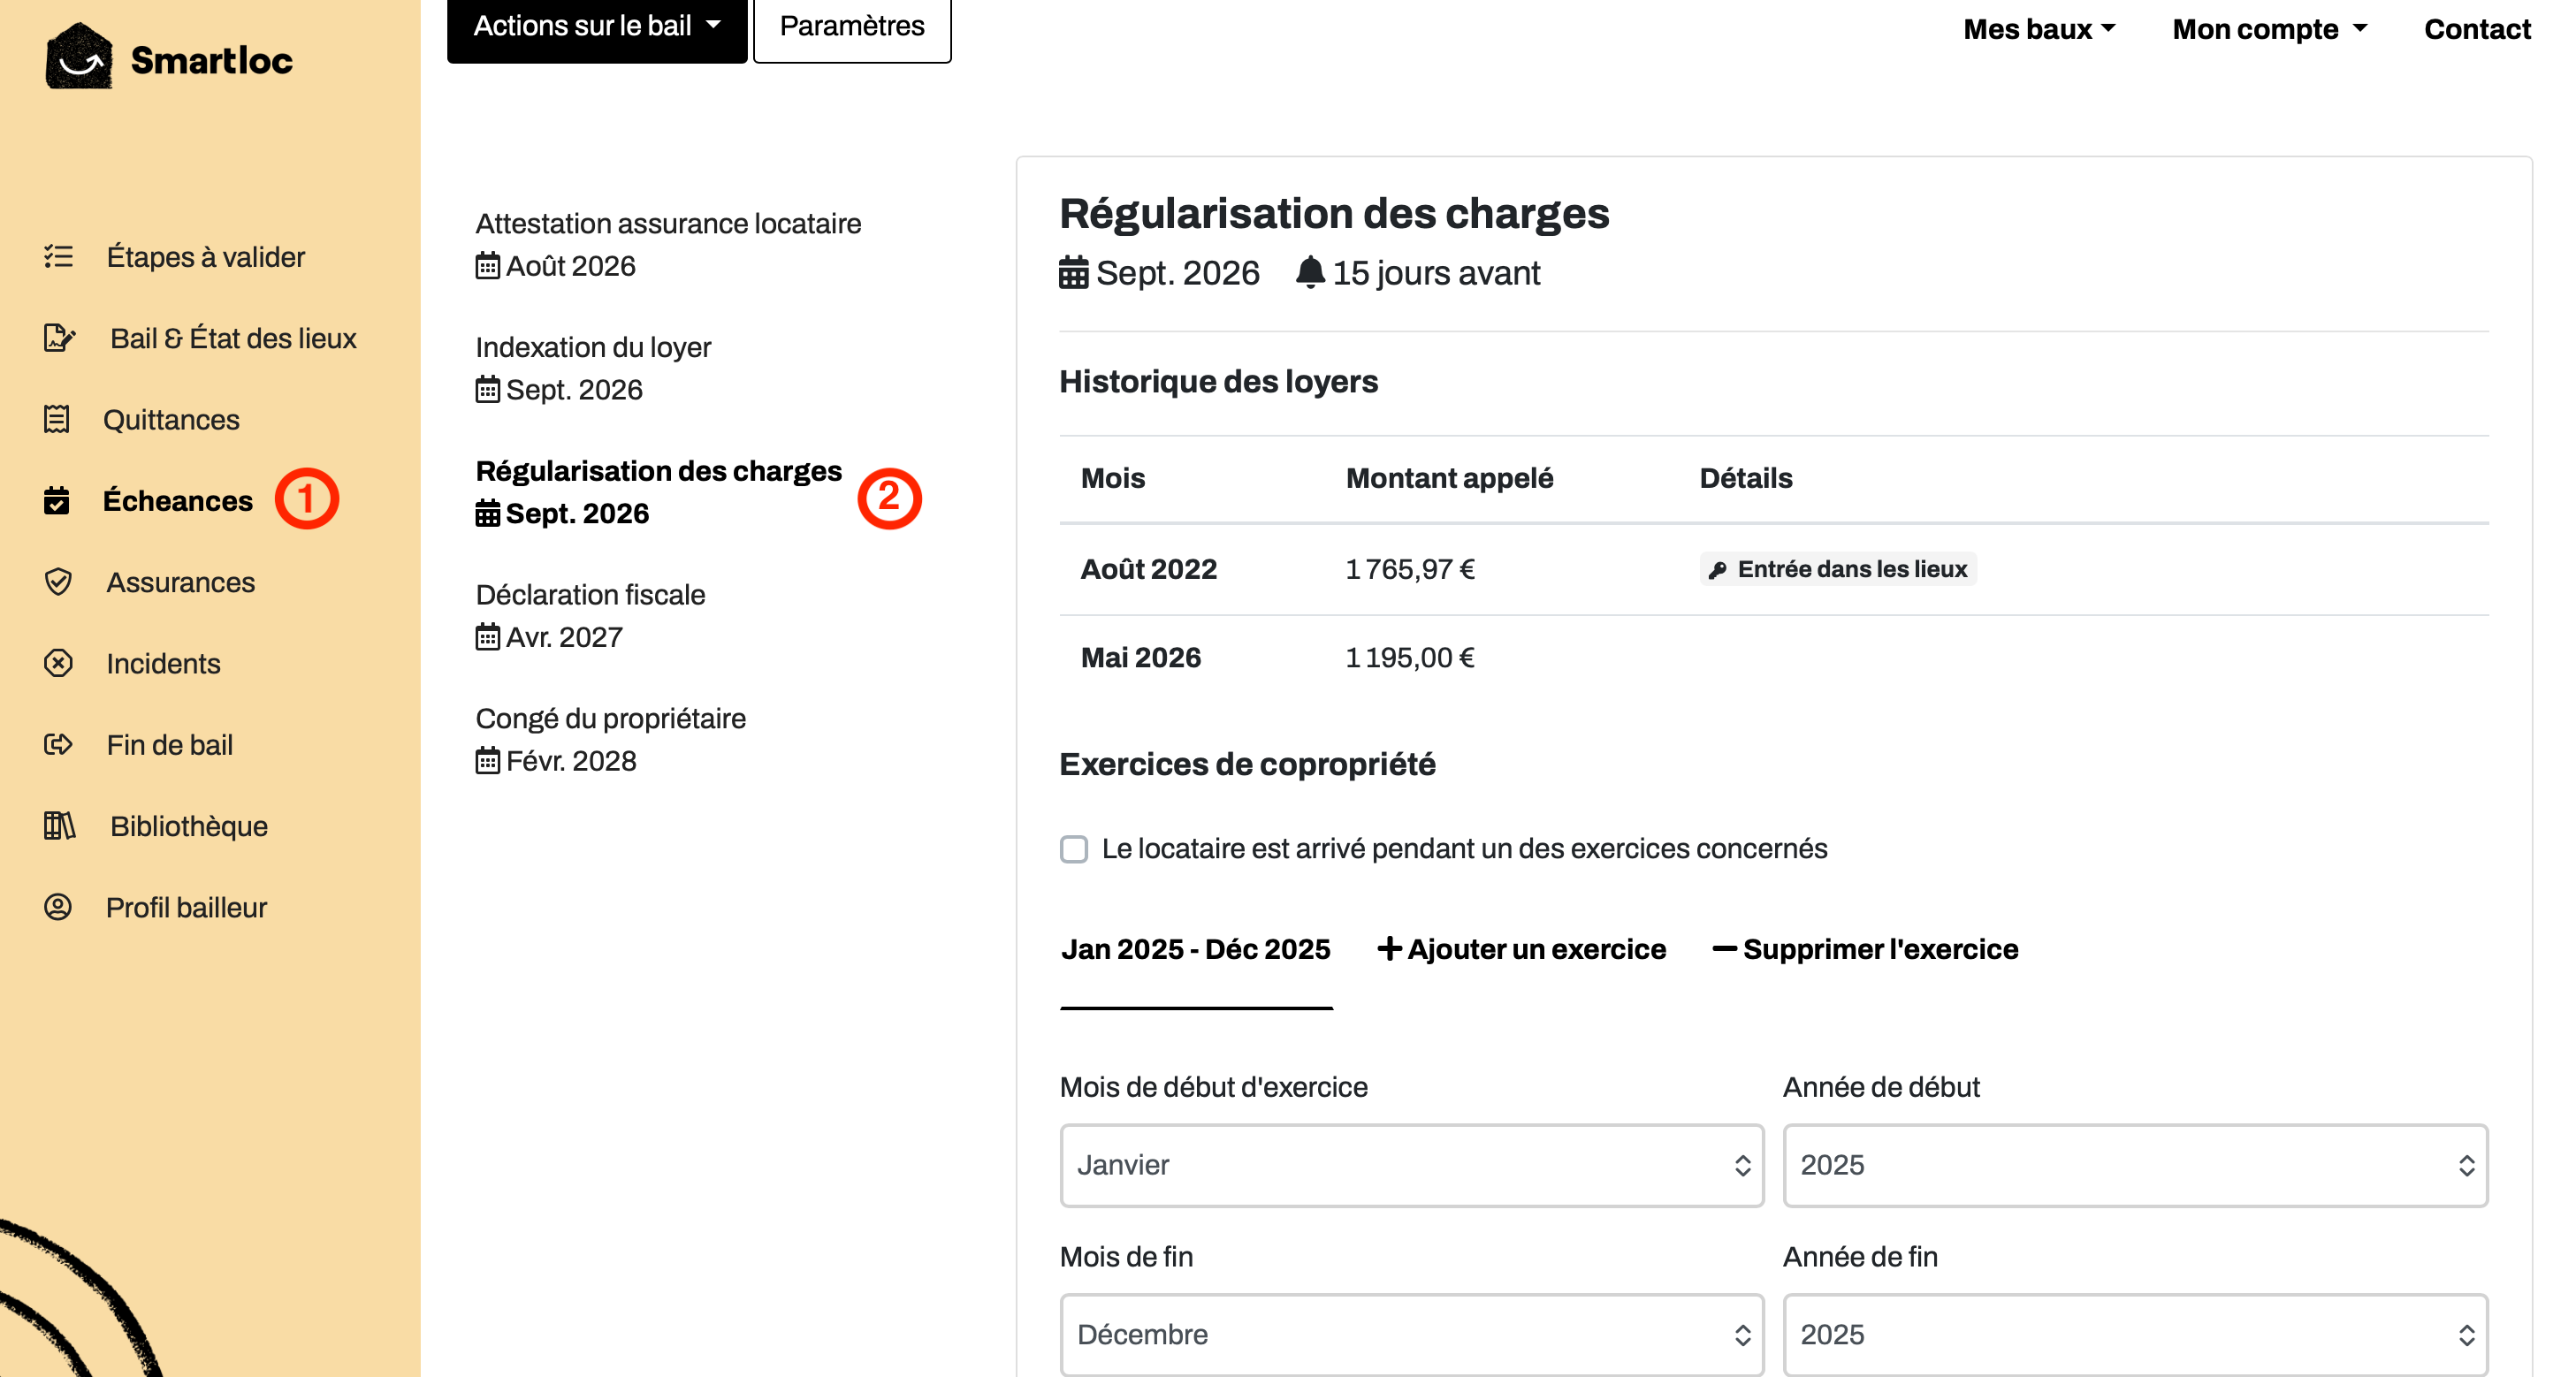Click the minus icon of Supprimer l'exercice
The height and width of the screenshot is (1377, 2576).
(x=1724, y=948)
